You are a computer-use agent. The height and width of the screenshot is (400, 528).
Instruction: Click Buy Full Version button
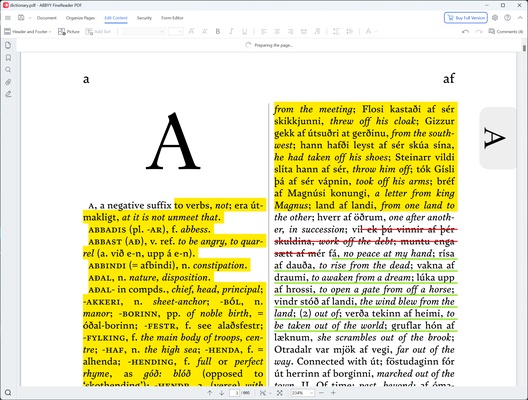(x=466, y=18)
